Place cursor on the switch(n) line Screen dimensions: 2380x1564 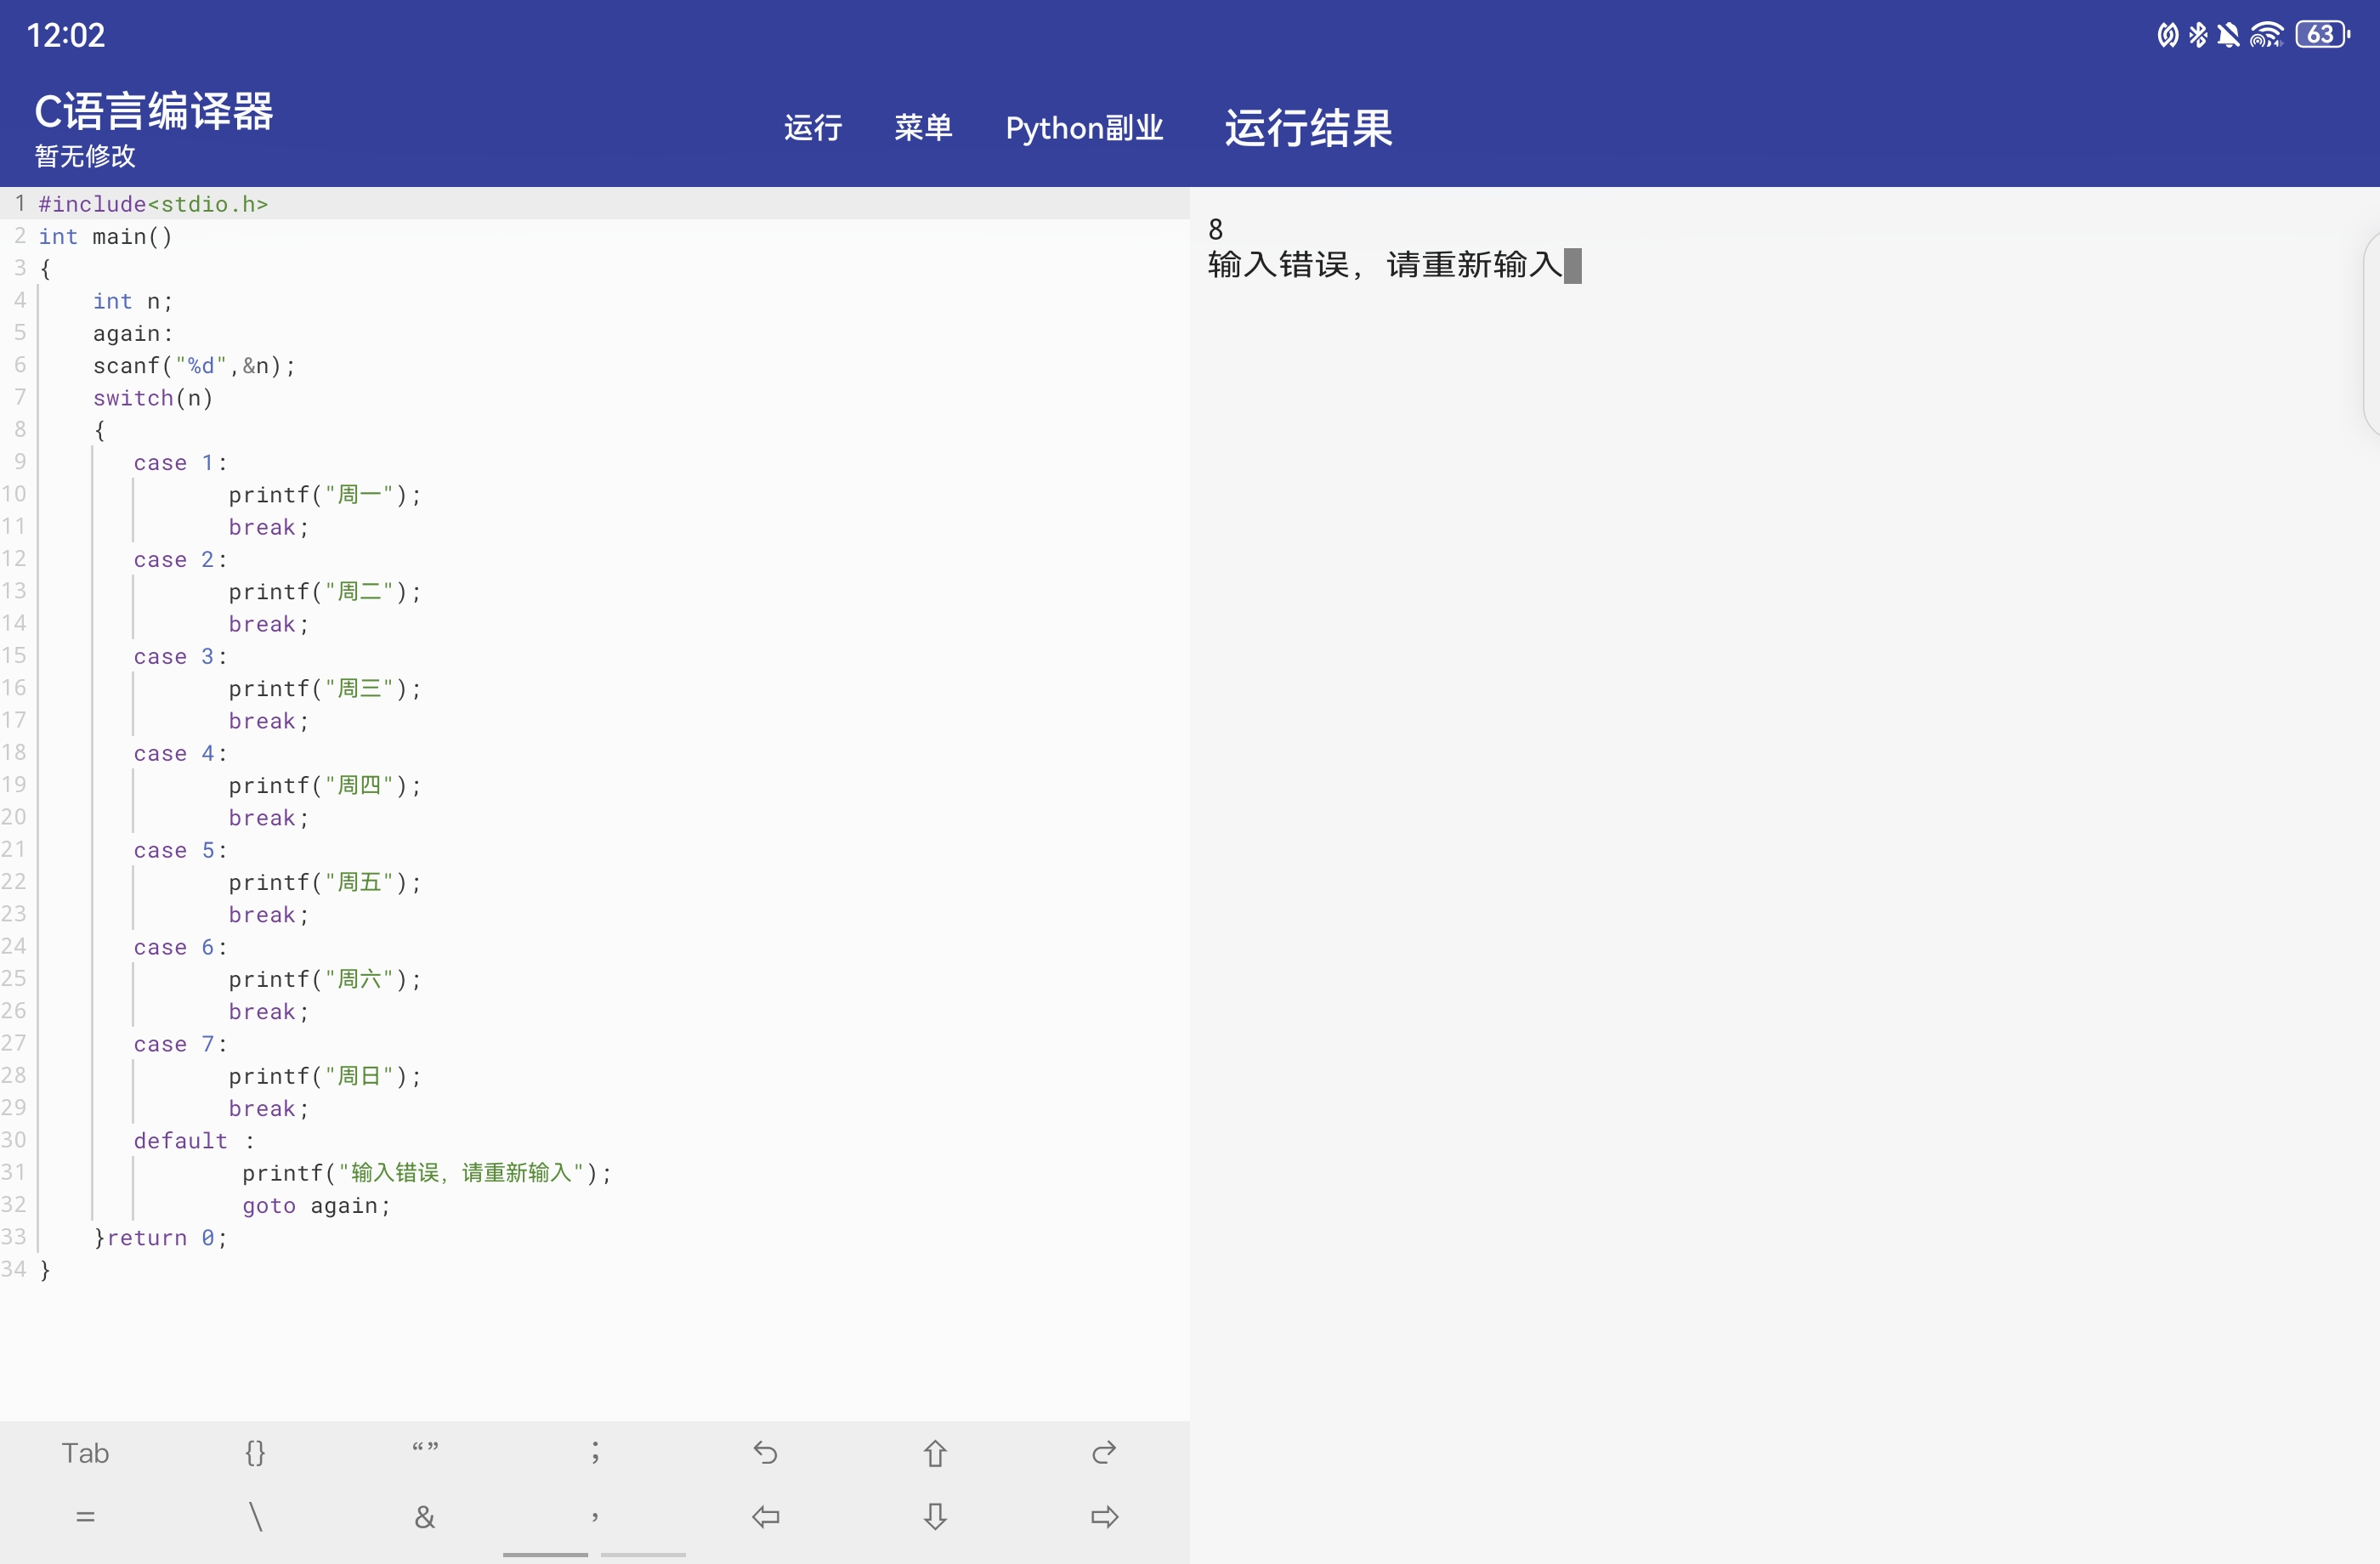(x=153, y=398)
